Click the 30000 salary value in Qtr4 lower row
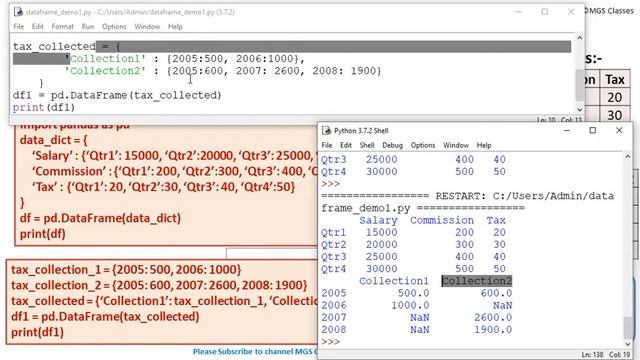Image resolution: width=640 pixels, height=360 pixels. click(x=381, y=269)
